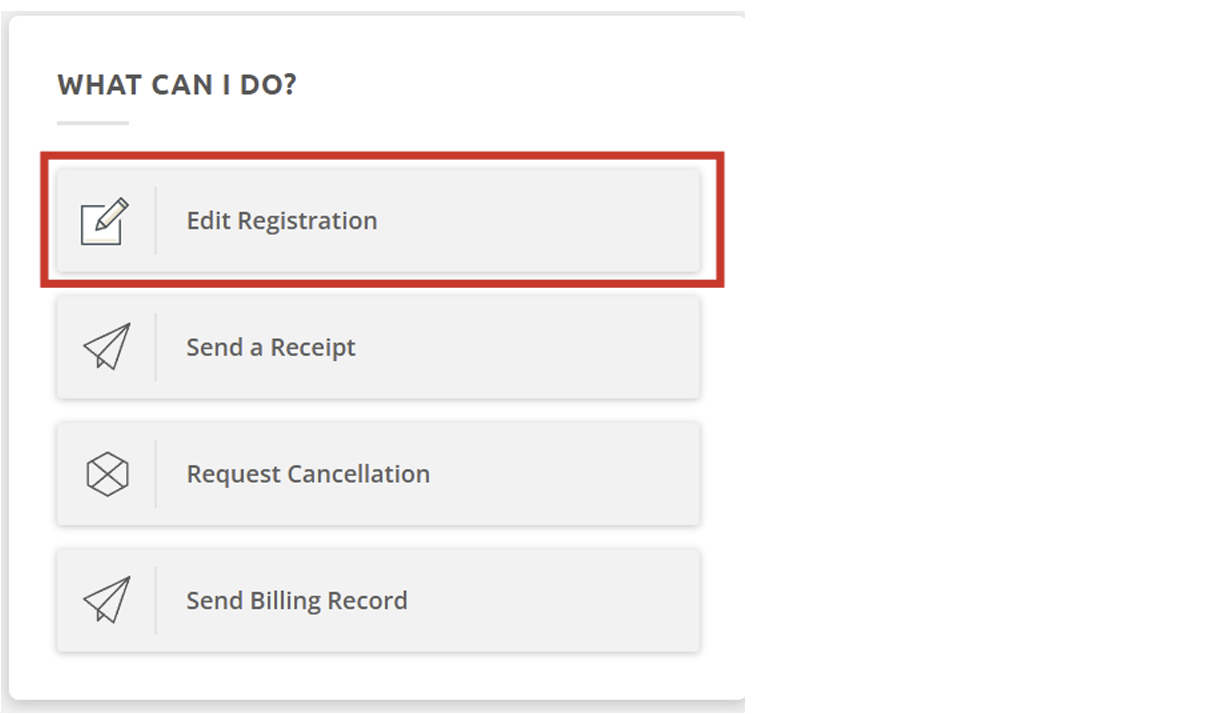Viewport: 1229px width, 714px height.
Task: Click the "Send a Receipt" text label
Action: pyautogui.click(x=271, y=348)
